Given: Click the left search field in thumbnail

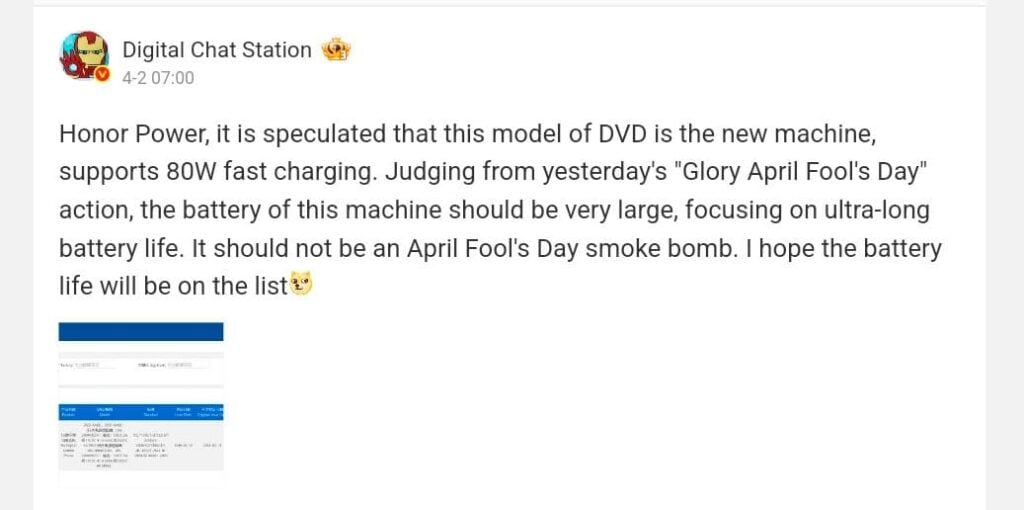Looking at the screenshot, I should coord(88,366).
